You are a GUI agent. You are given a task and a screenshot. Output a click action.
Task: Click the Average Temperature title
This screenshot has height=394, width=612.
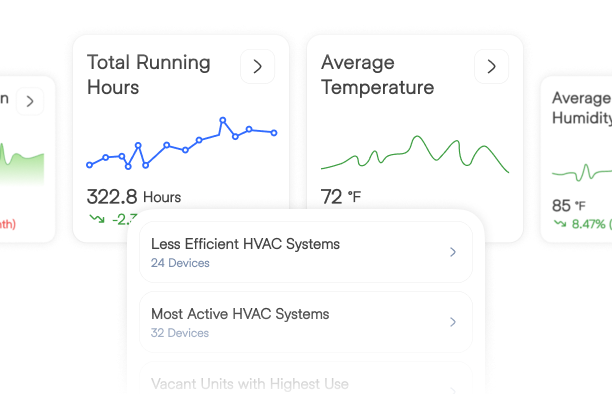(x=377, y=75)
